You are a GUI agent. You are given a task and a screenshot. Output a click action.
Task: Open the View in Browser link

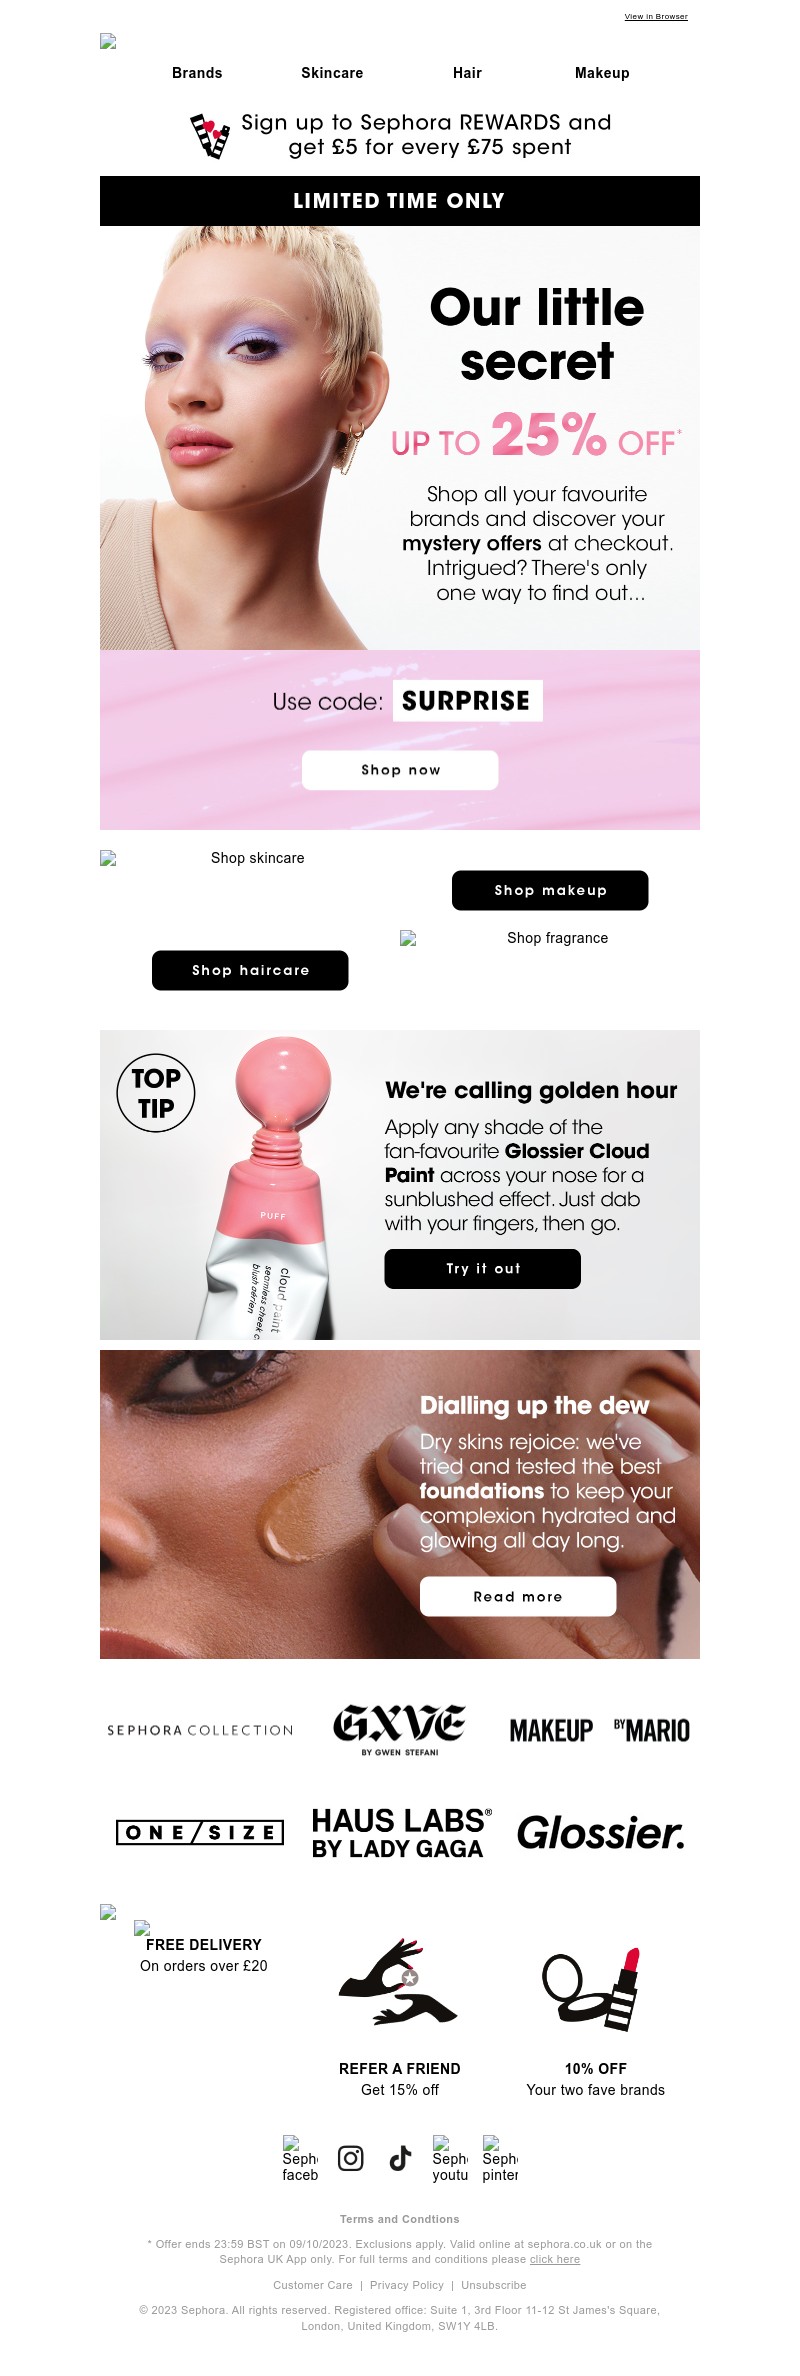click(656, 17)
